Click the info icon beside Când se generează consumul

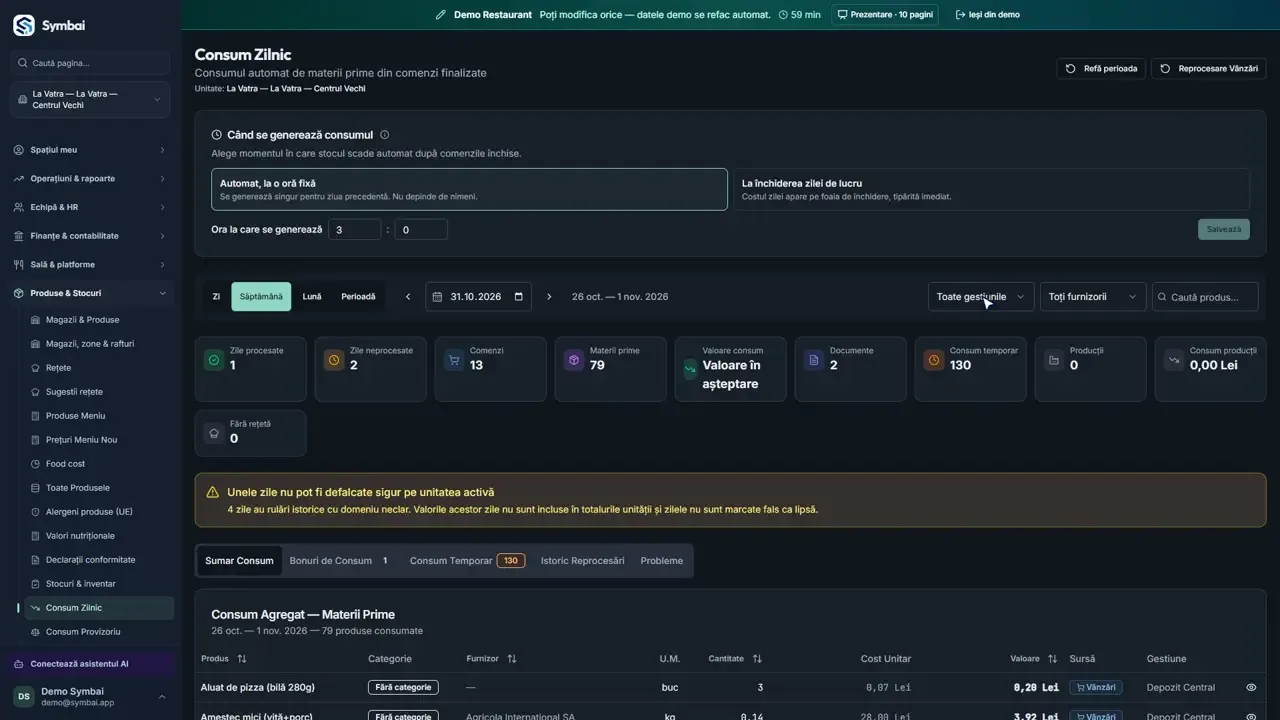385,135
